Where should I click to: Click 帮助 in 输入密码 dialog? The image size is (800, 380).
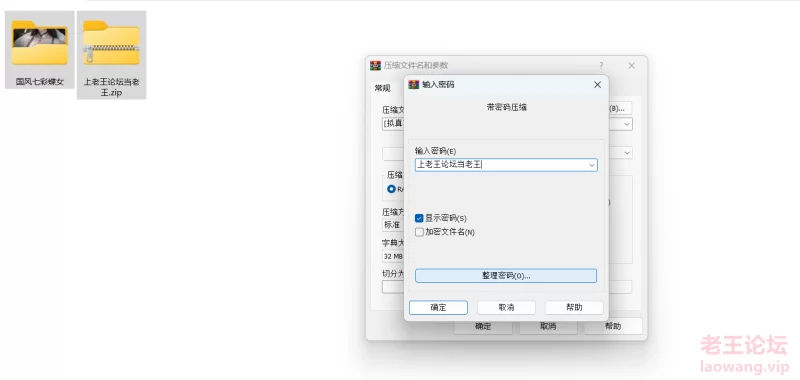pos(574,308)
